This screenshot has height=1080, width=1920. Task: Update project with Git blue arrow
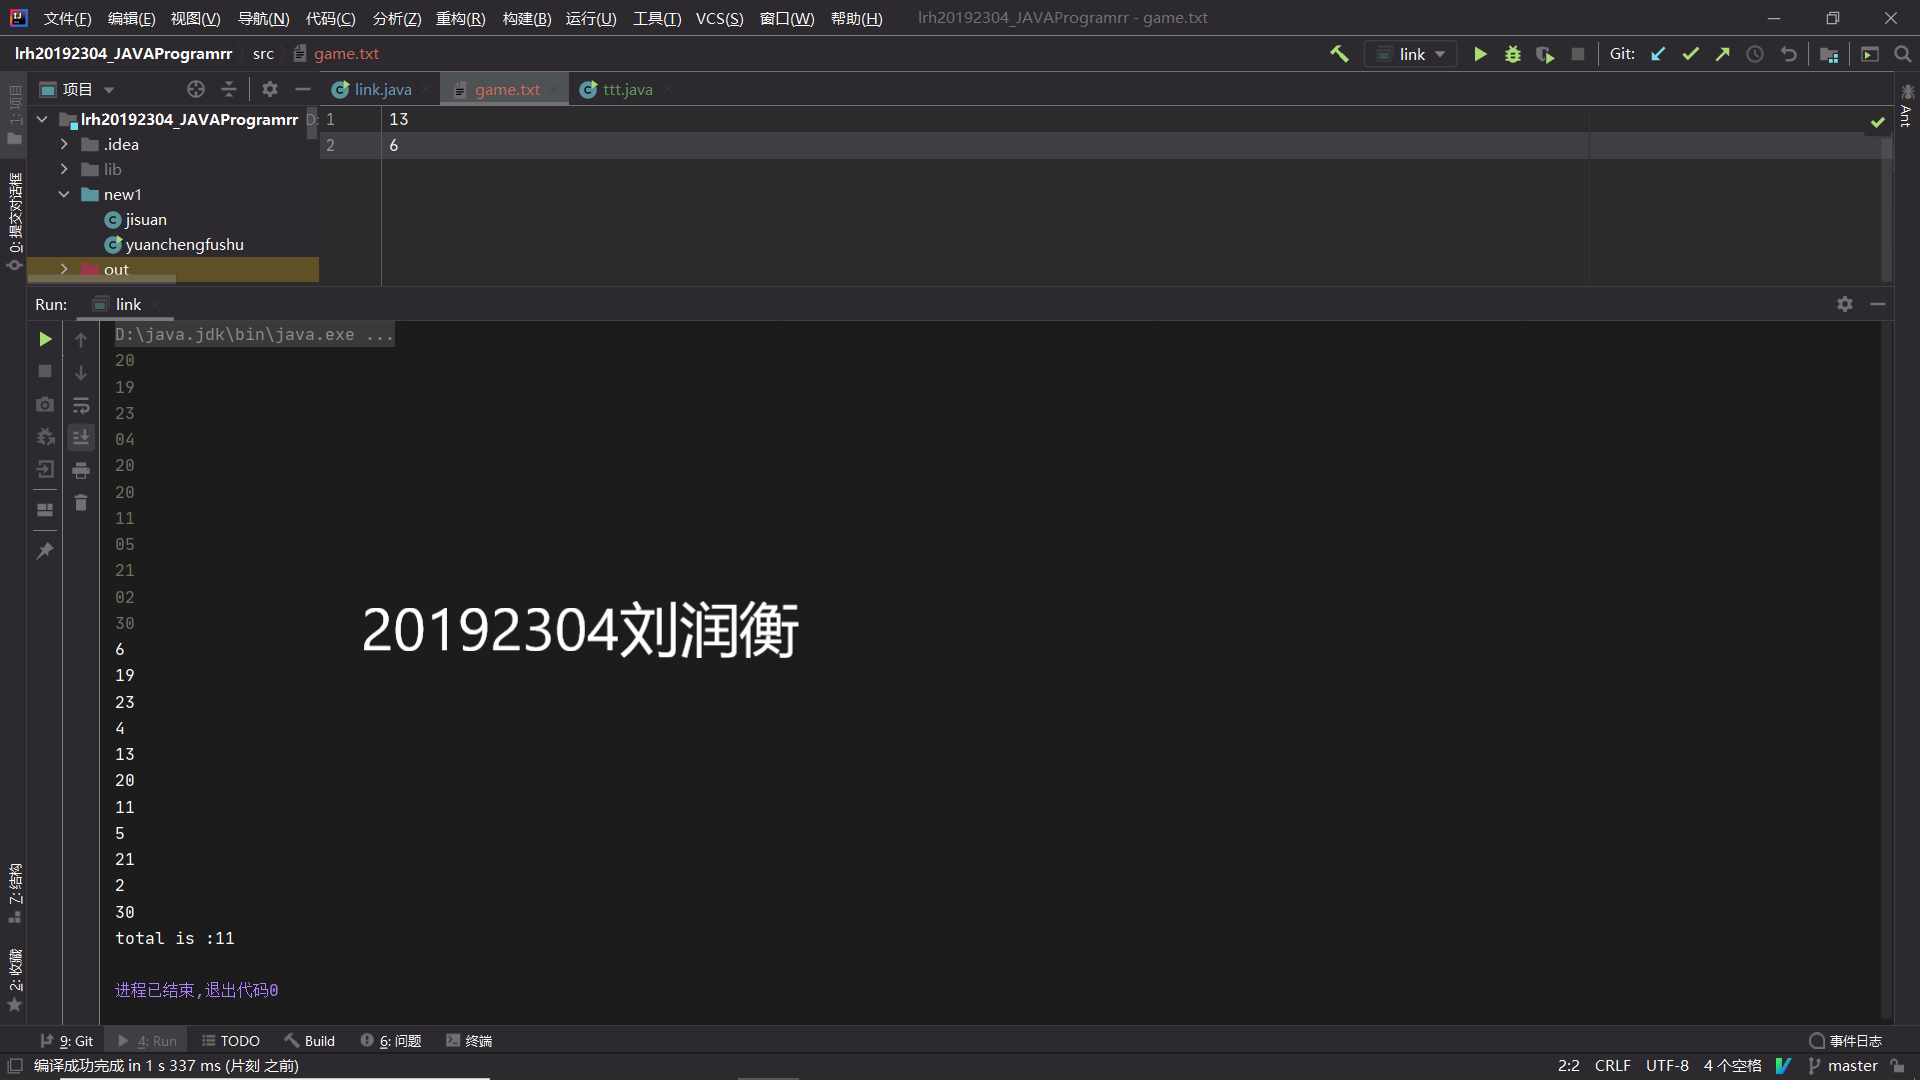pos(1658,54)
